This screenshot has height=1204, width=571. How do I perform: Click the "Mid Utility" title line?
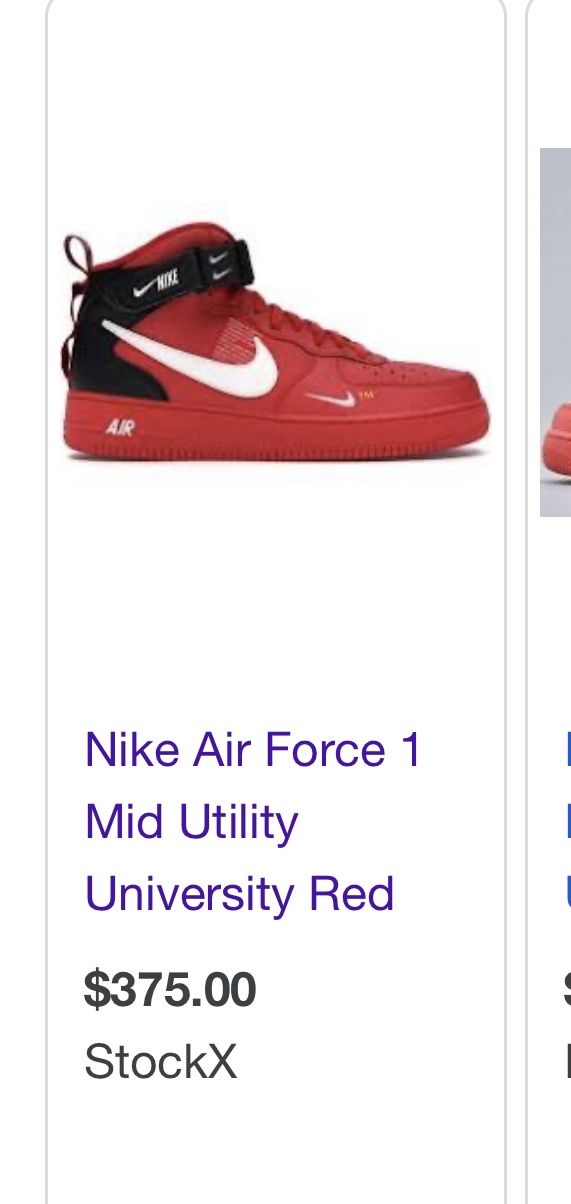[192, 822]
